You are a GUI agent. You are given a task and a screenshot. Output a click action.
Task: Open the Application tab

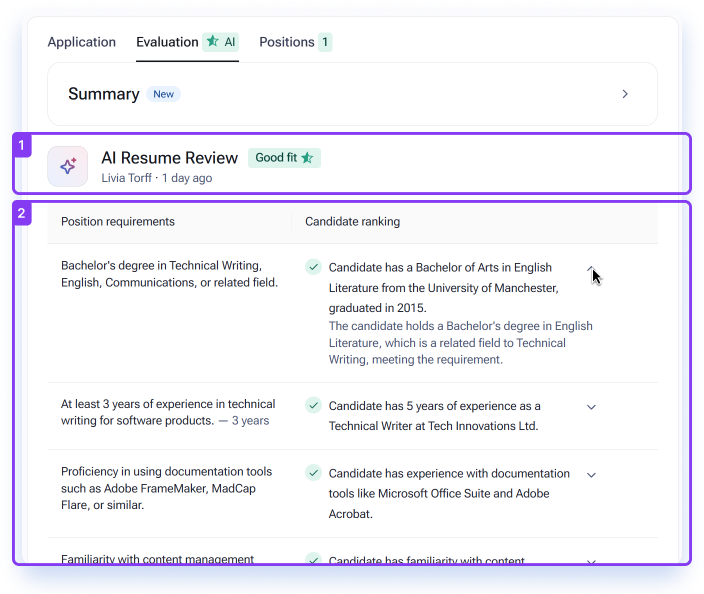[x=82, y=42]
